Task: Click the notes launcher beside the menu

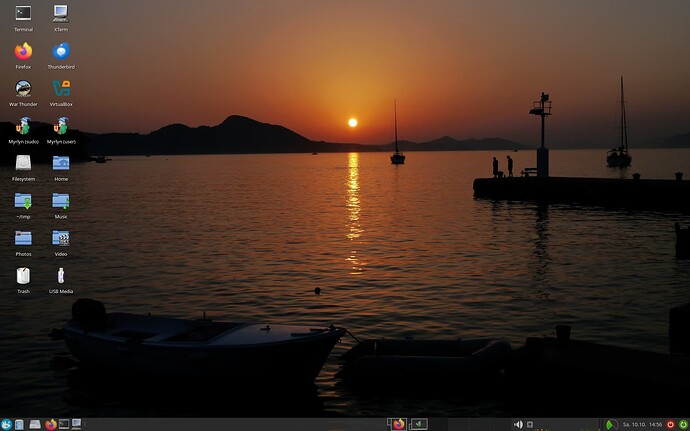Action: (19, 424)
